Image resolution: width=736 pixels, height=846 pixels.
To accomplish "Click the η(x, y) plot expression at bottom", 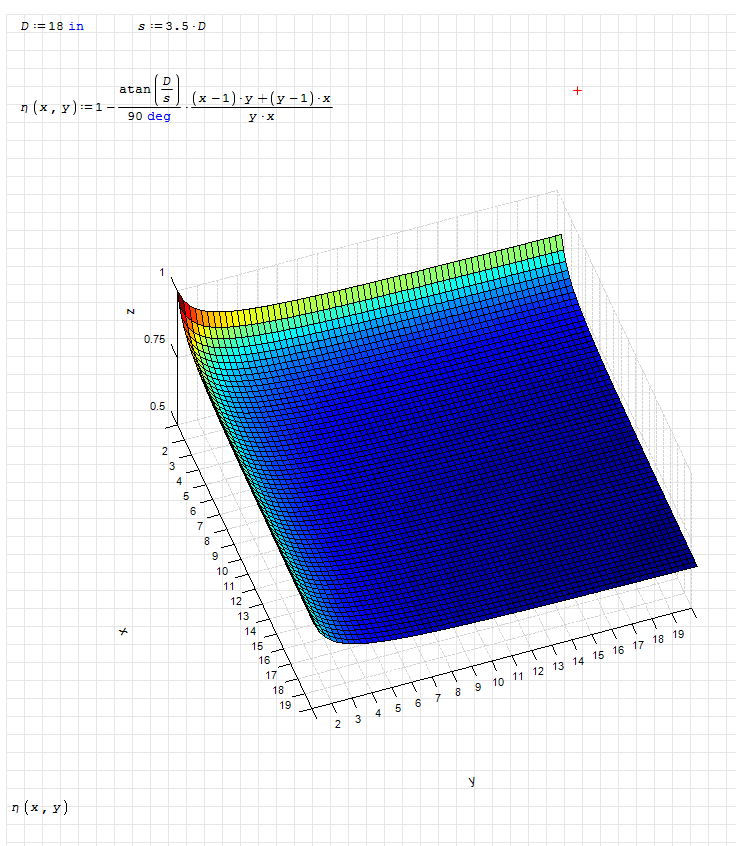I will pos(40,807).
